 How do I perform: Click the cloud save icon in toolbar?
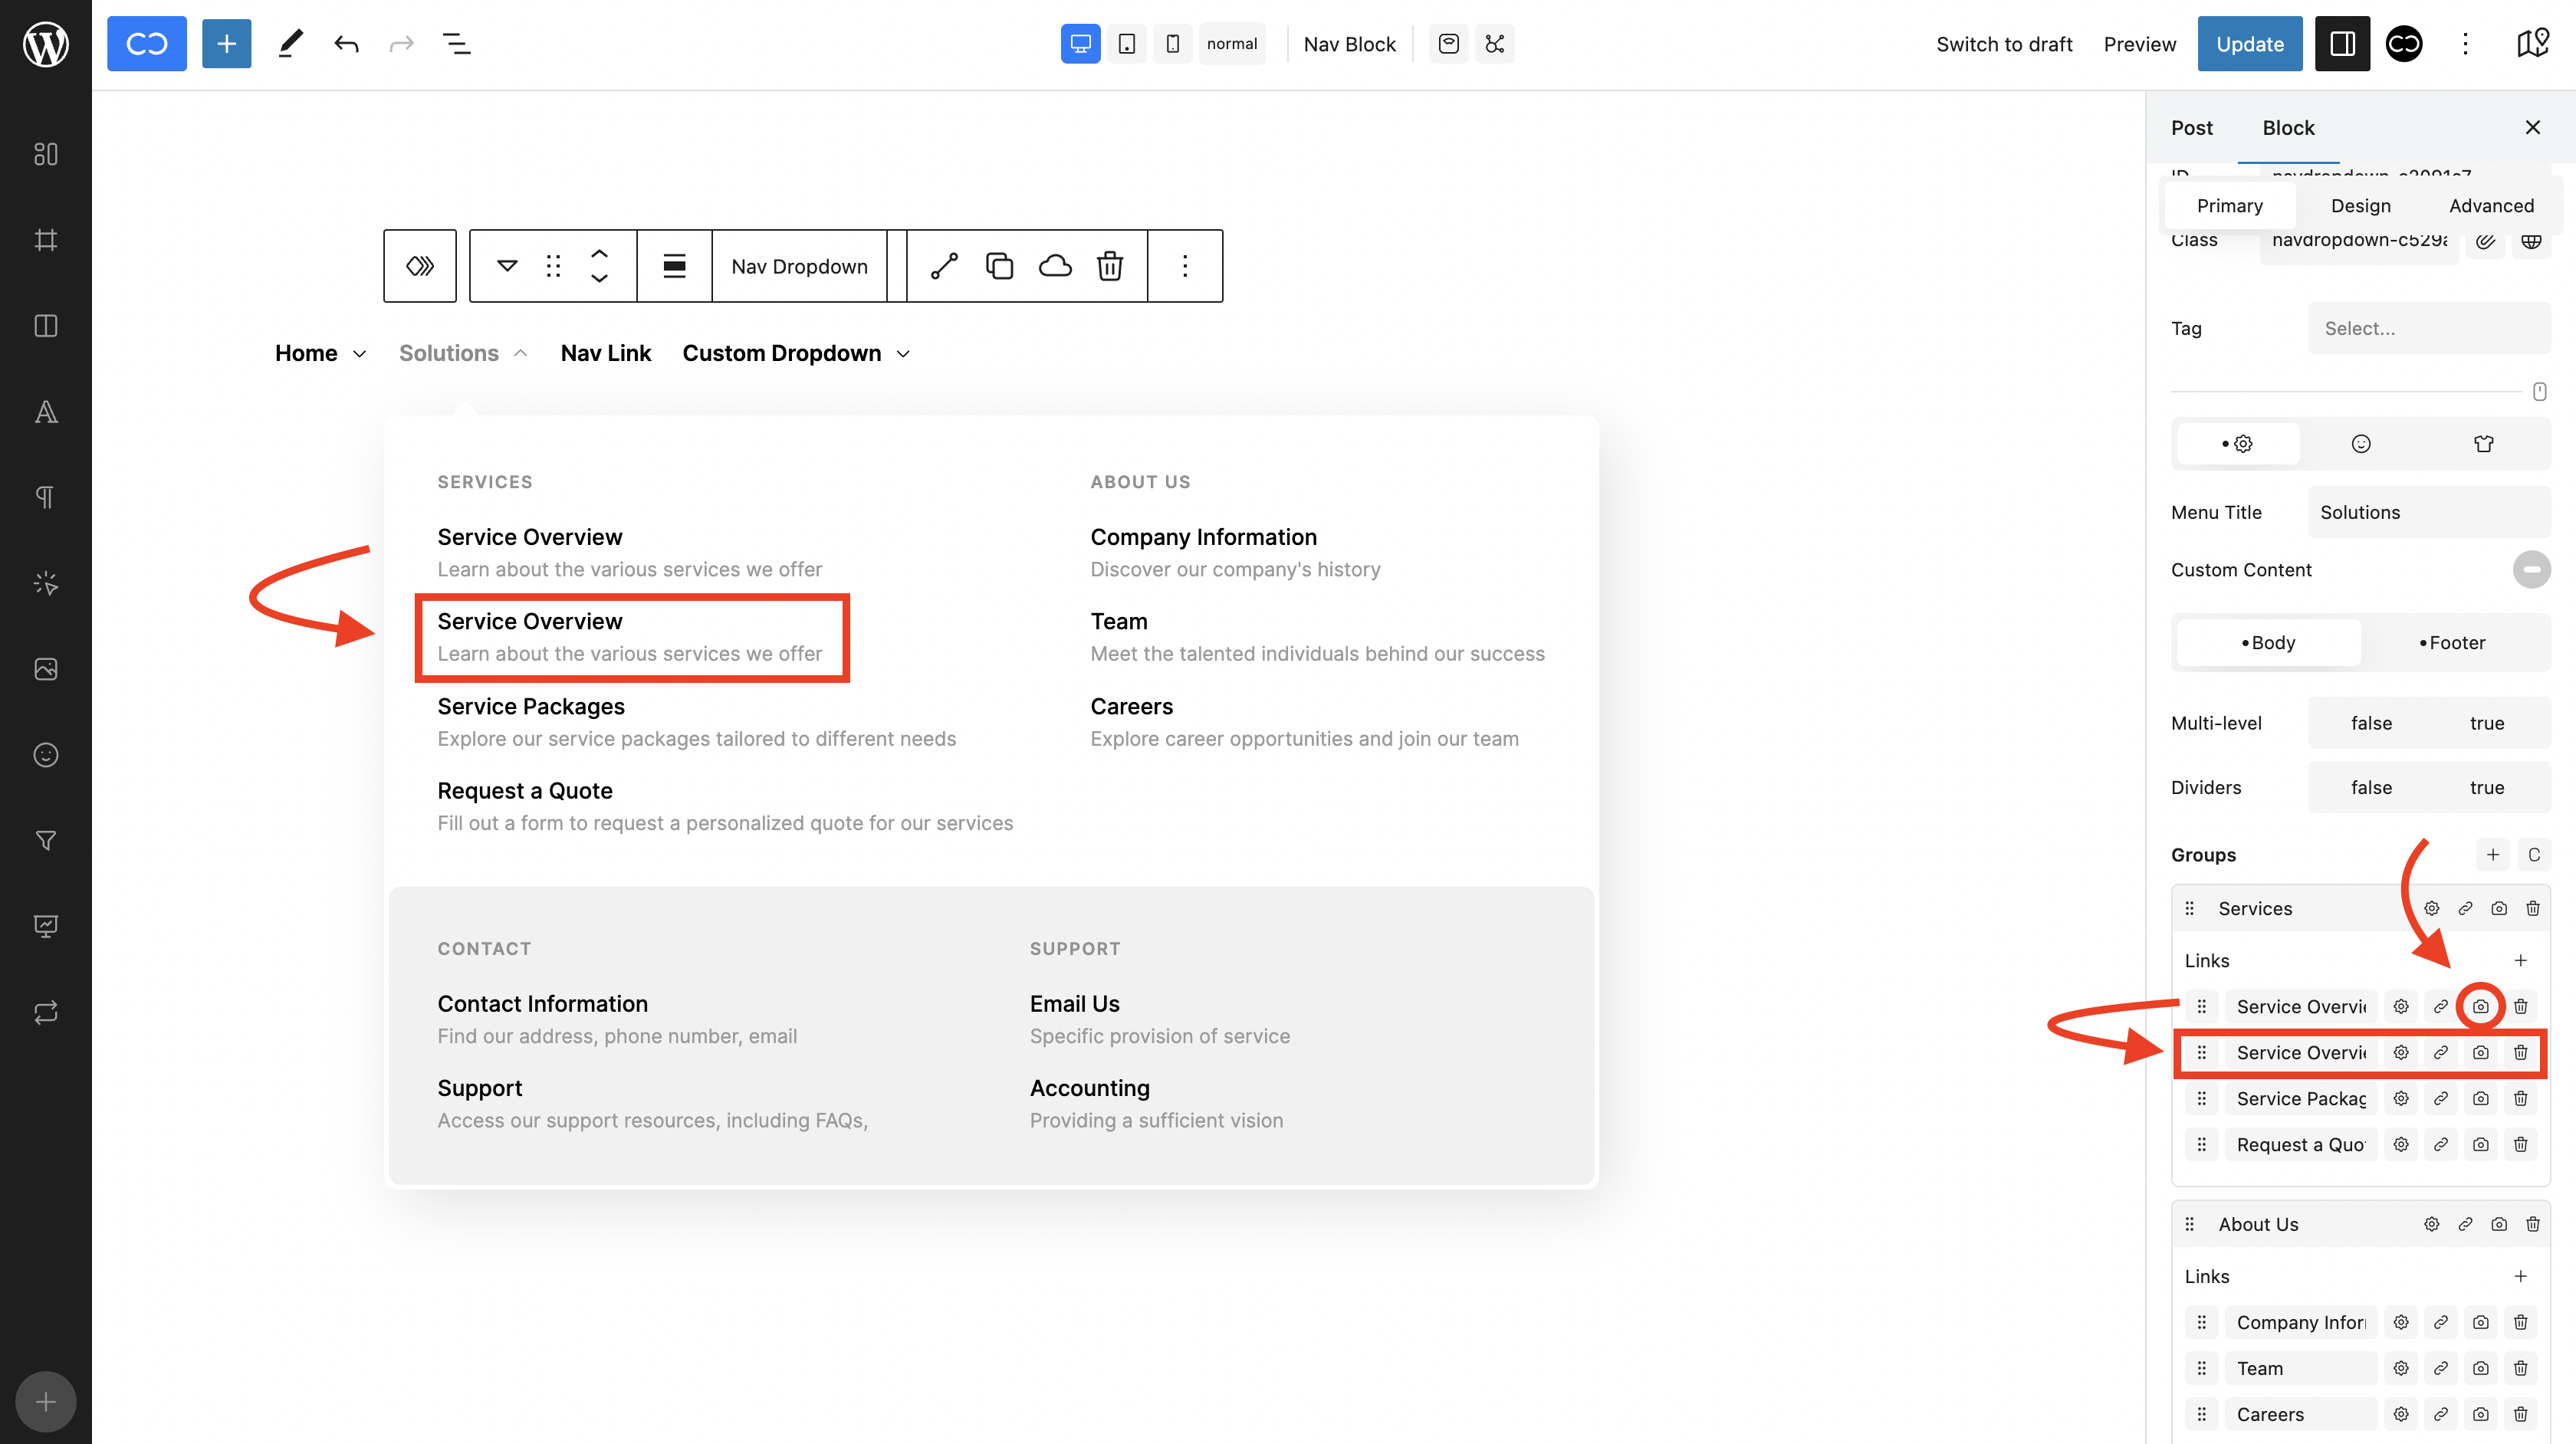(x=1054, y=266)
